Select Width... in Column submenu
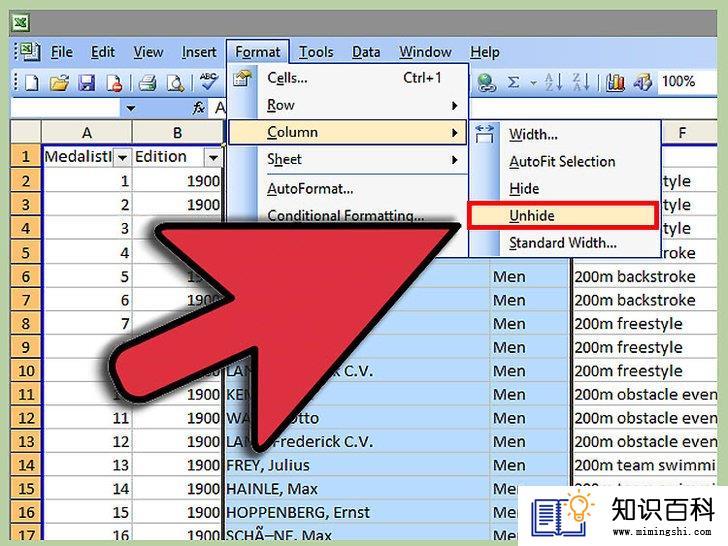 [565, 135]
